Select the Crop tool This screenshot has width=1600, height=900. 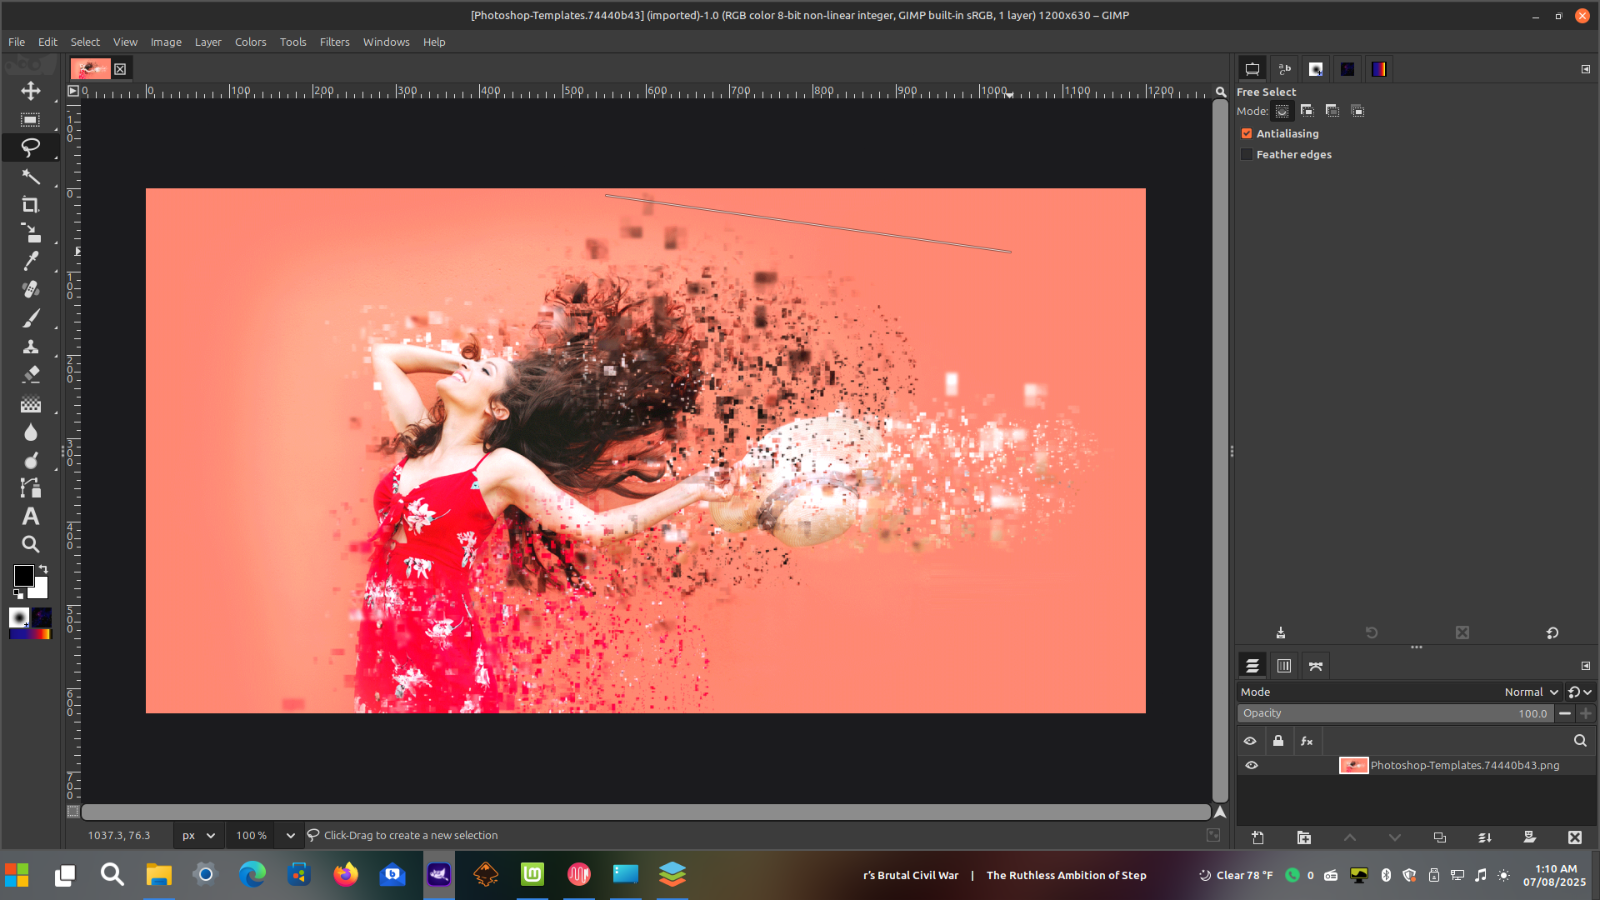[x=31, y=205]
